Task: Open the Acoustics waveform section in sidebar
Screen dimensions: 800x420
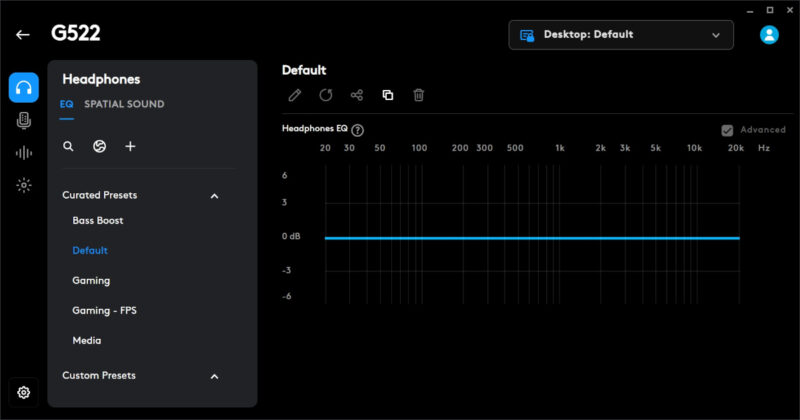Action: [23, 153]
